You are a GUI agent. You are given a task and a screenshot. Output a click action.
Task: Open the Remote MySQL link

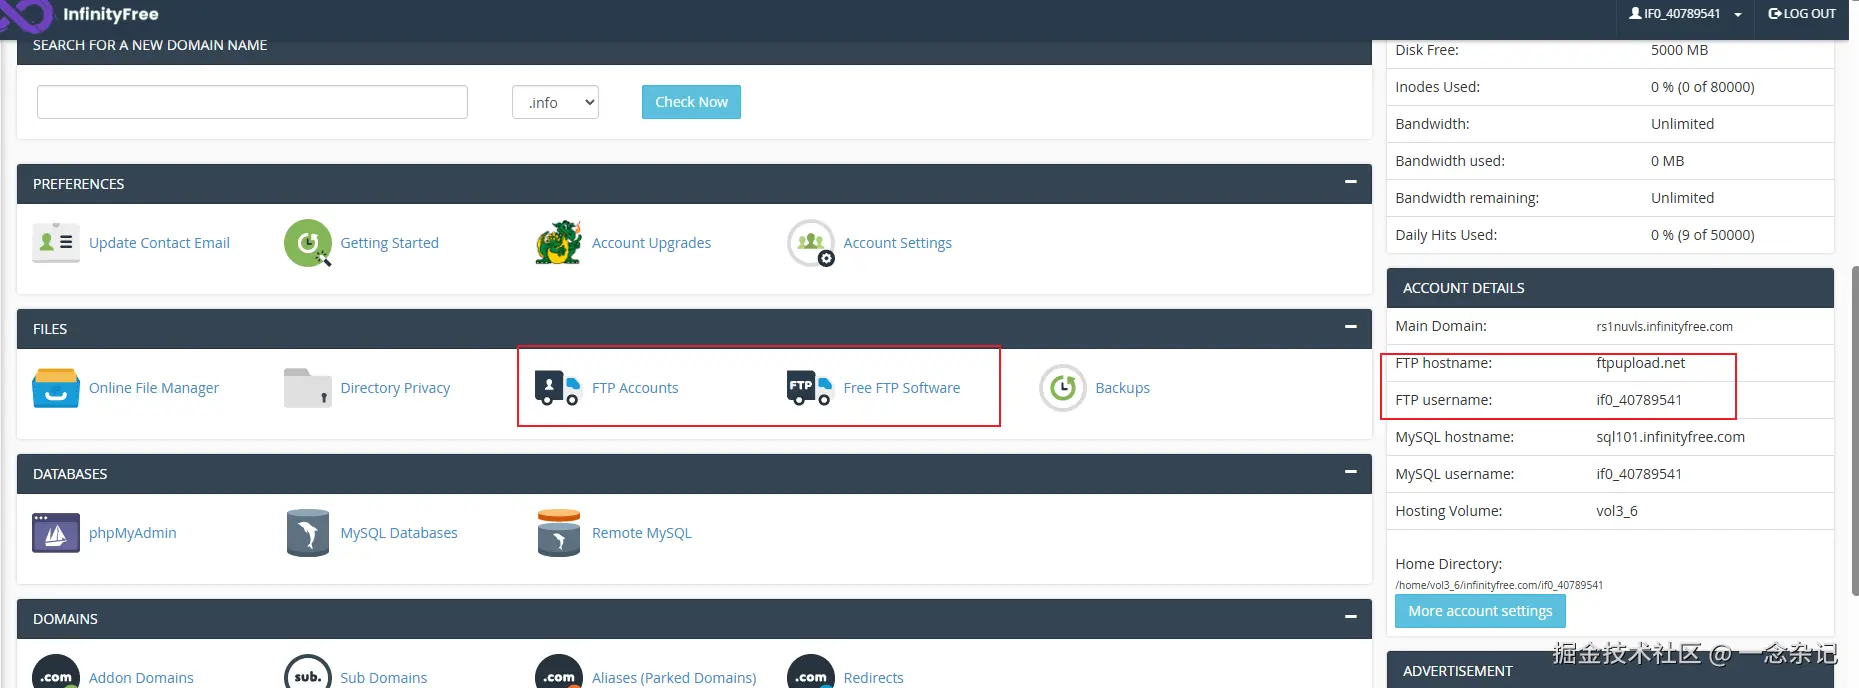tap(641, 533)
